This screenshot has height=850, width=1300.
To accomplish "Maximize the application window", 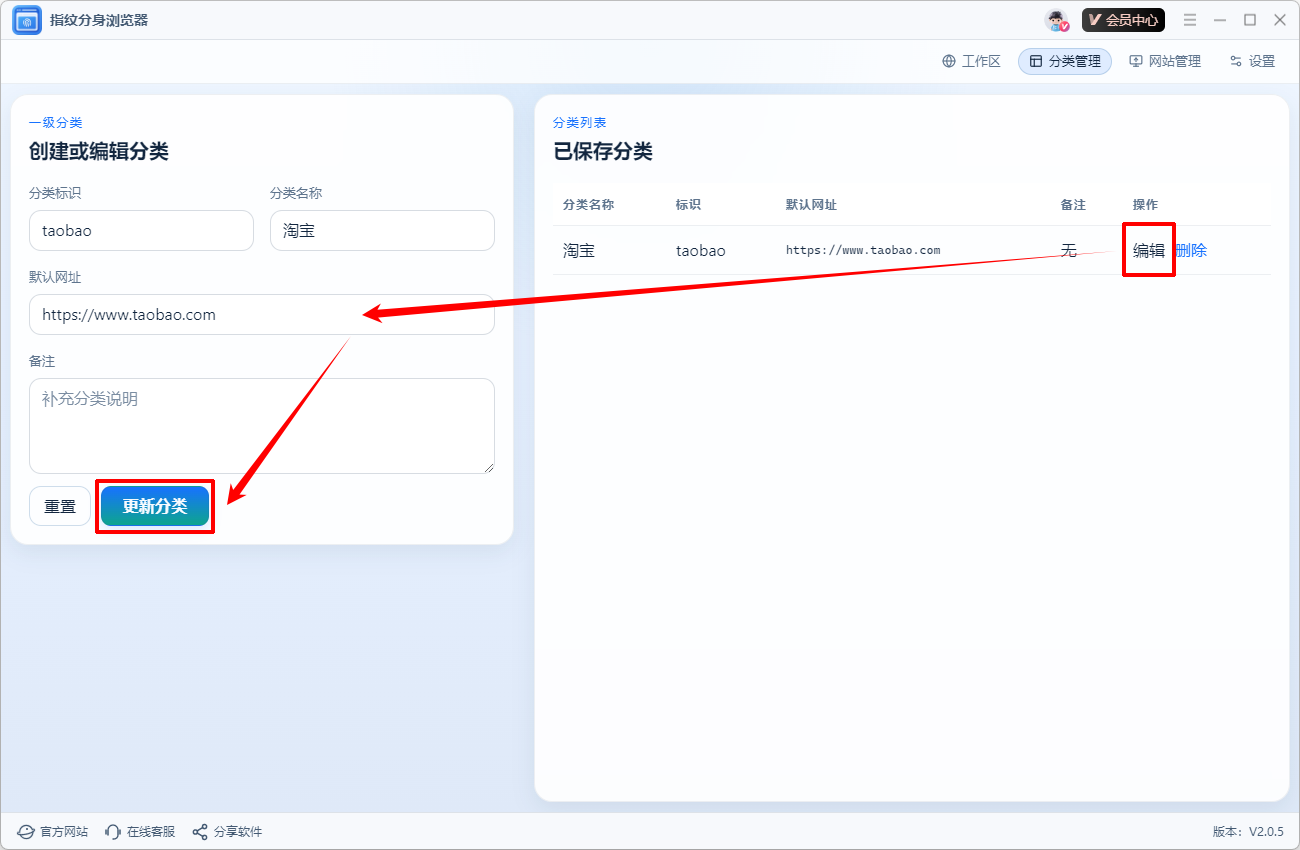I will pyautogui.click(x=1250, y=20).
